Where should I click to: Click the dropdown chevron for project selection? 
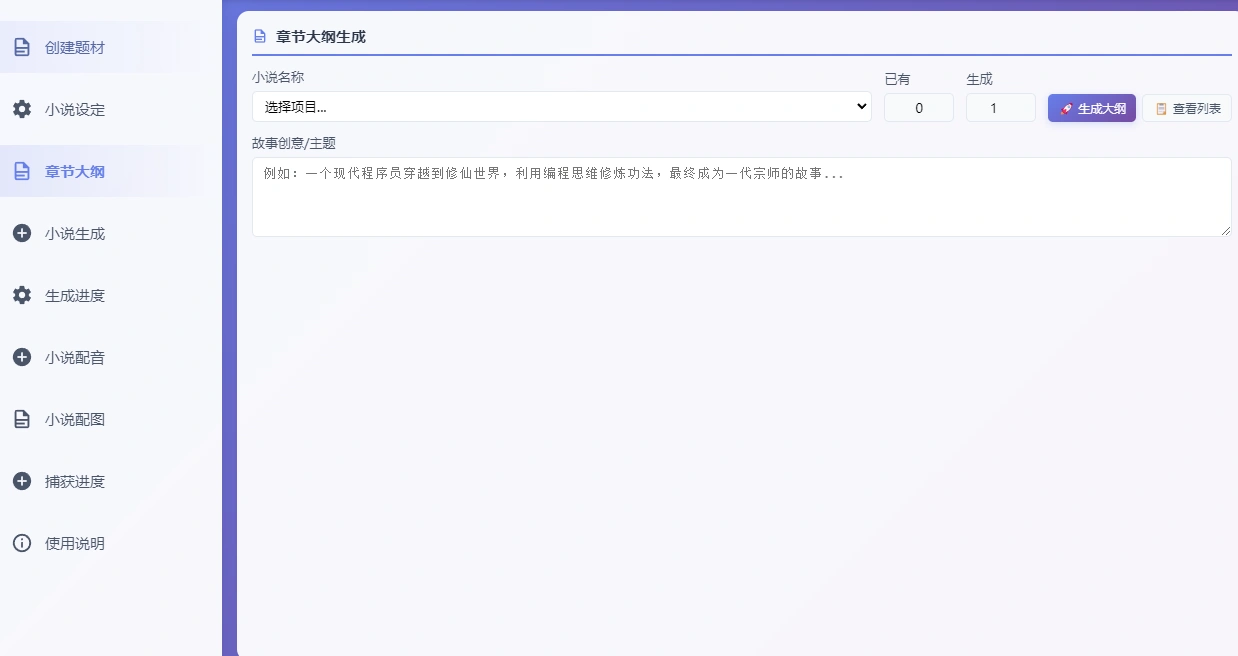pyautogui.click(x=861, y=107)
